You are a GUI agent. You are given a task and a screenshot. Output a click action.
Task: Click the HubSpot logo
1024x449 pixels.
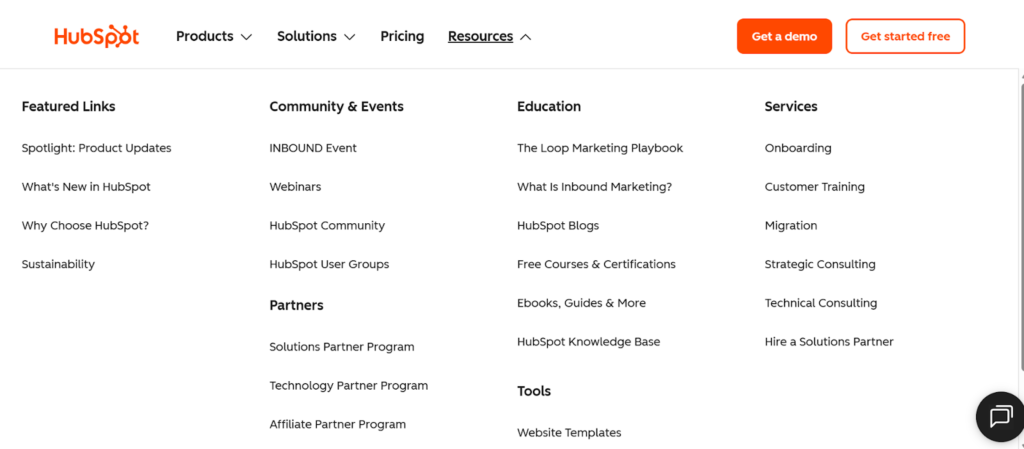tap(96, 36)
